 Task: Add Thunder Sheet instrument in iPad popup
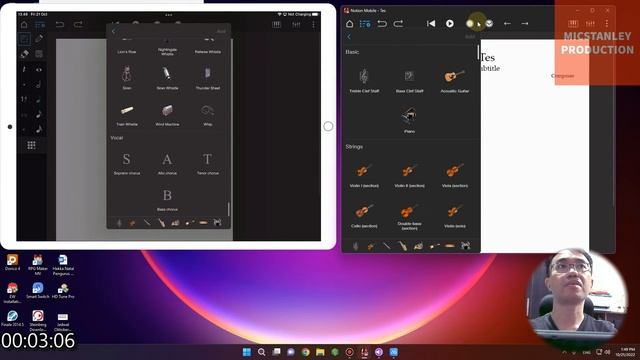pyautogui.click(x=208, y=78)
